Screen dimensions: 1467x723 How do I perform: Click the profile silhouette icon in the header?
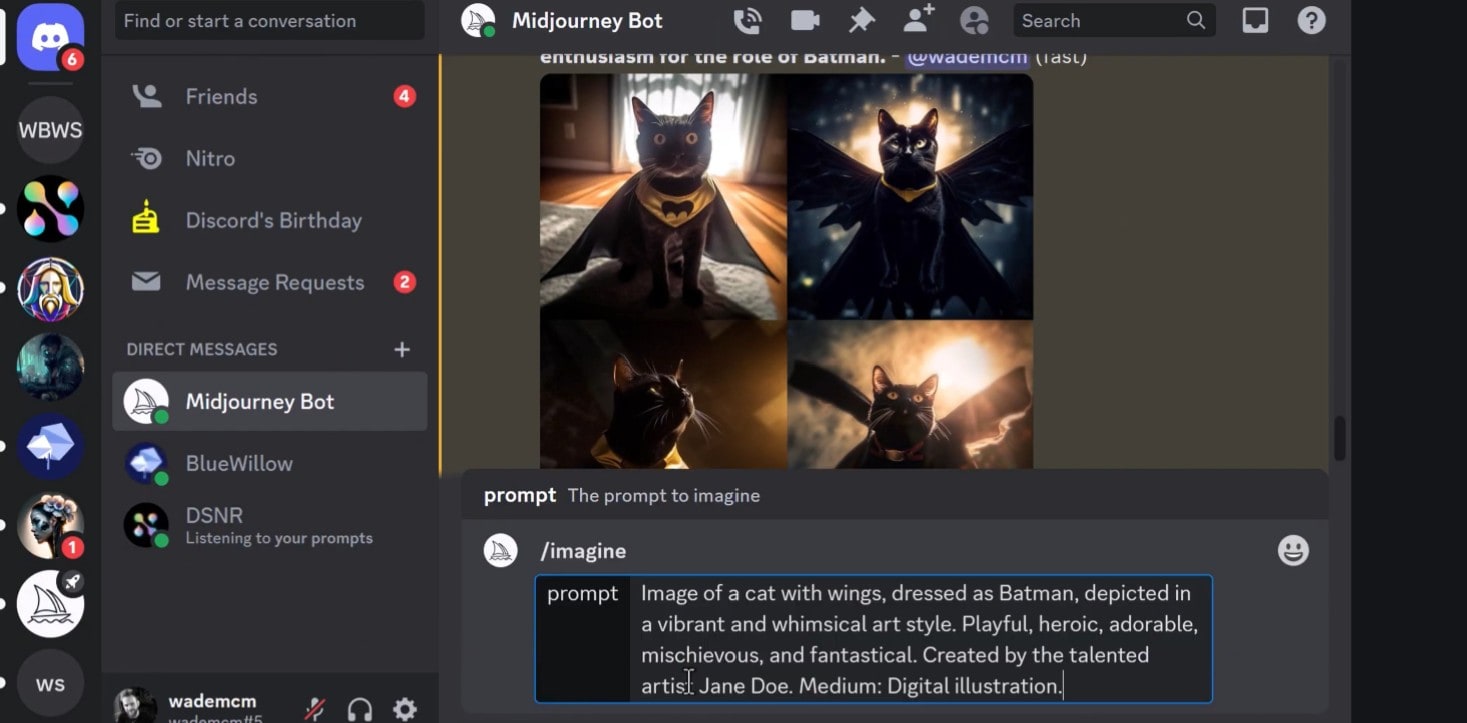[x=974, y=20]
